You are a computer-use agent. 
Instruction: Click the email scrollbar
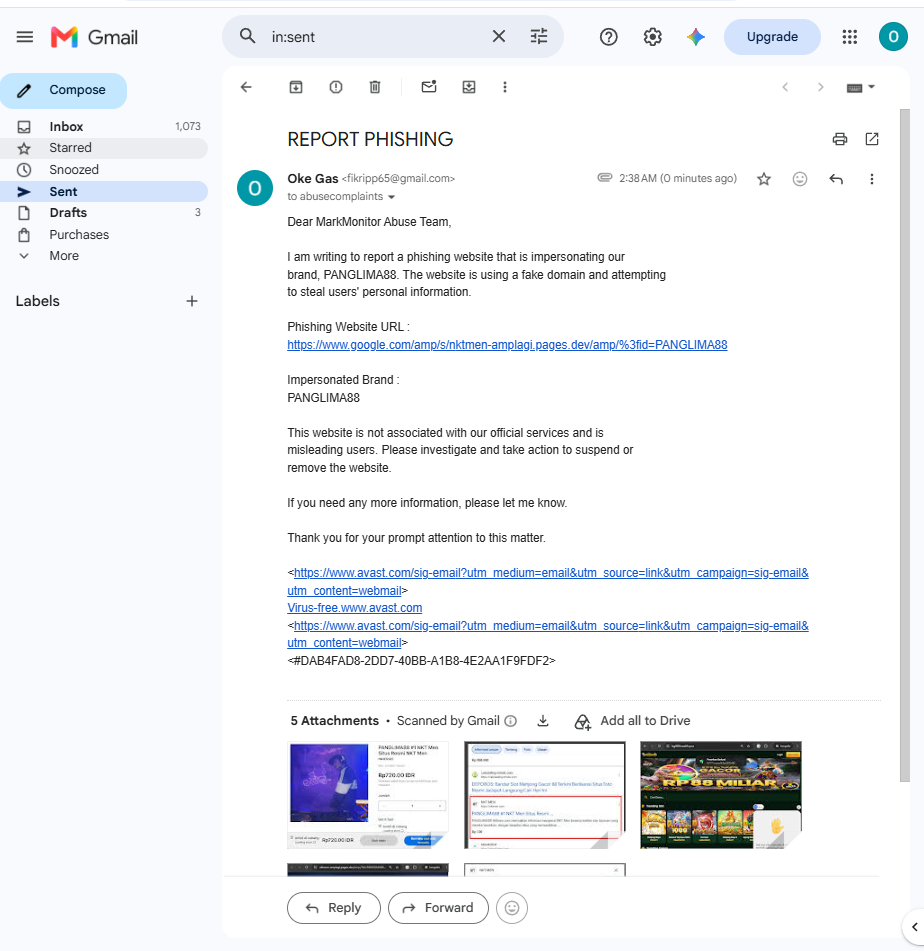pos(905,445)
